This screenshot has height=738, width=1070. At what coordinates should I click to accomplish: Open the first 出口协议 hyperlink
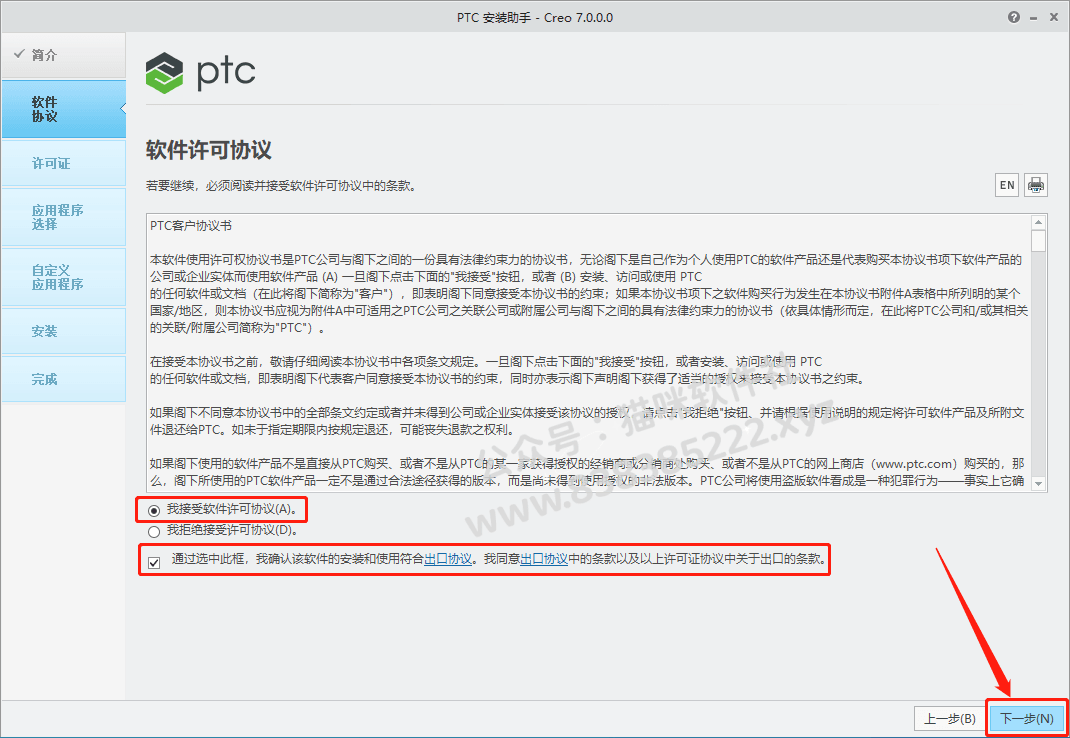tap(448, 558)
